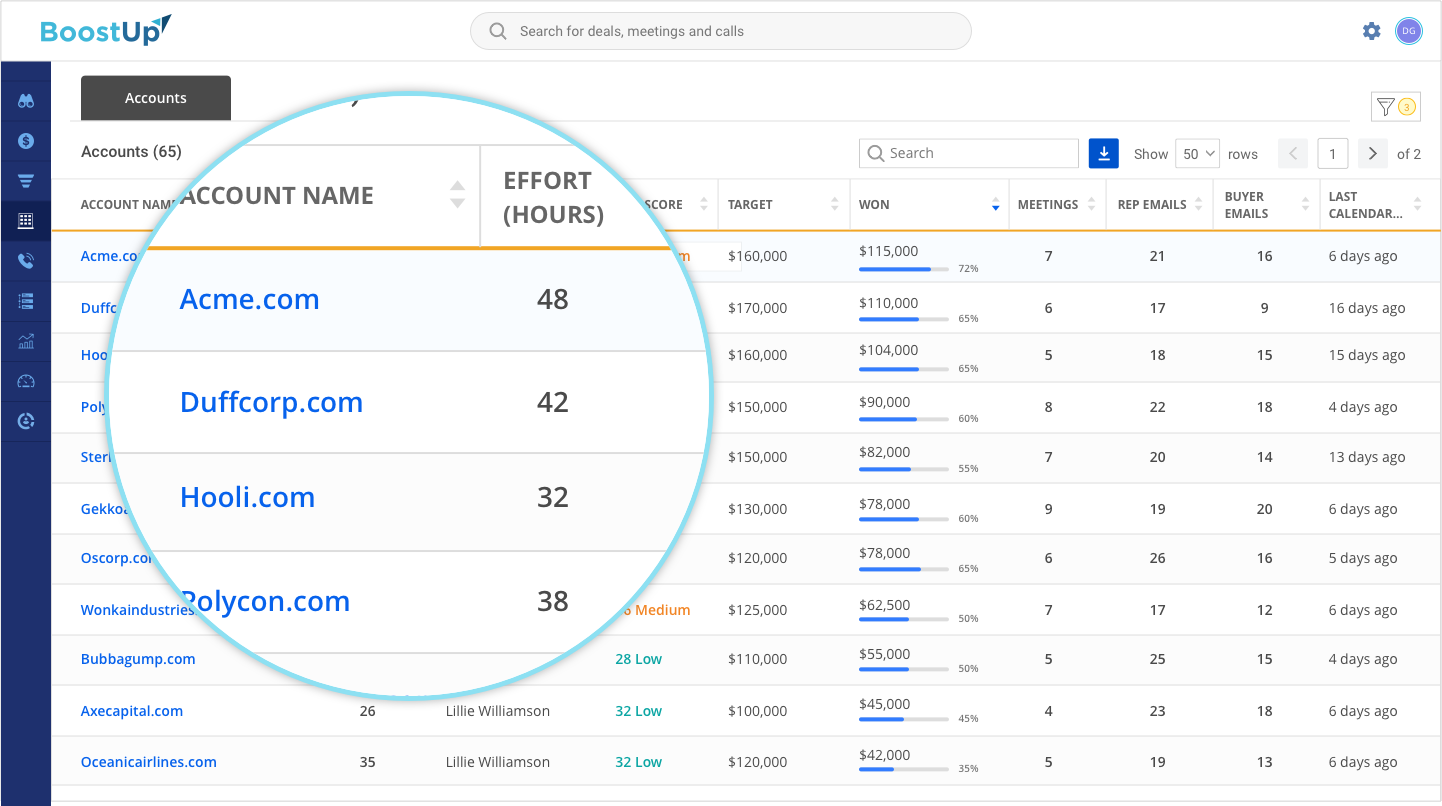Click "16 days ago" last calendar cell
Viewport: 1442px width, 806px height.
click(x=1367, y=308)
